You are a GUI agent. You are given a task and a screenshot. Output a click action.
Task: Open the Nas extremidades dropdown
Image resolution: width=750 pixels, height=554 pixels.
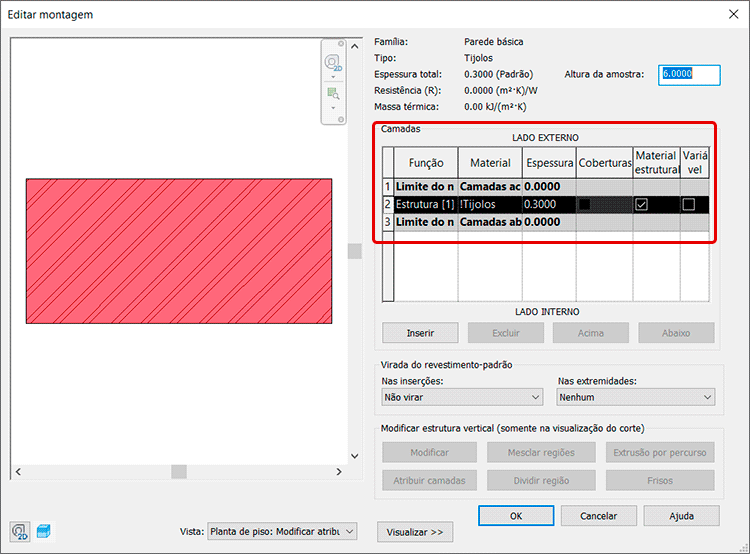pyautogui.click(x=636, y=397)
